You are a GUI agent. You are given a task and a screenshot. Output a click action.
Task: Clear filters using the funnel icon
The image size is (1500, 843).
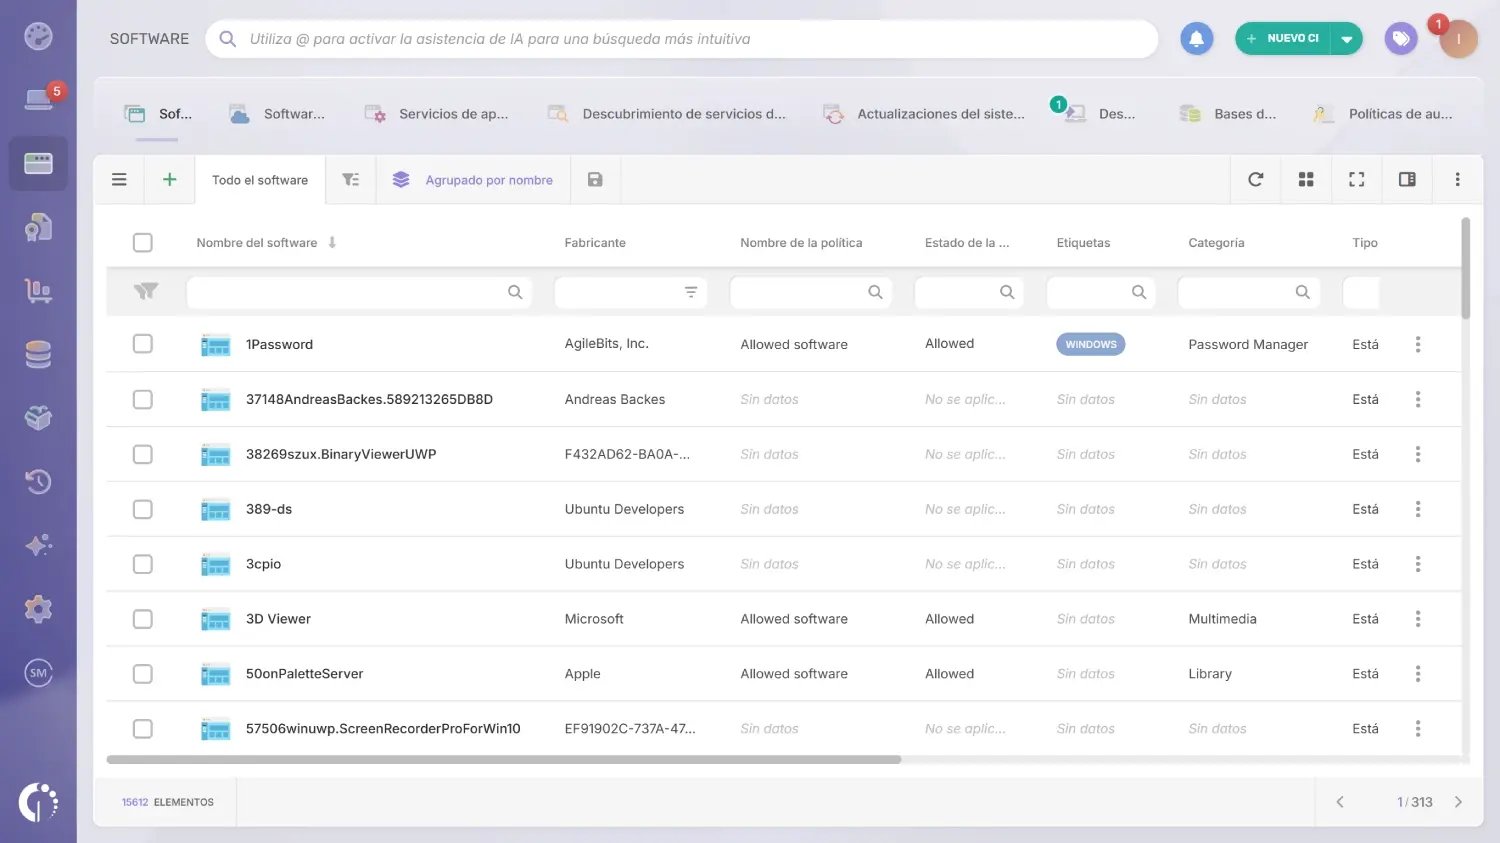(x=146, y=291)
